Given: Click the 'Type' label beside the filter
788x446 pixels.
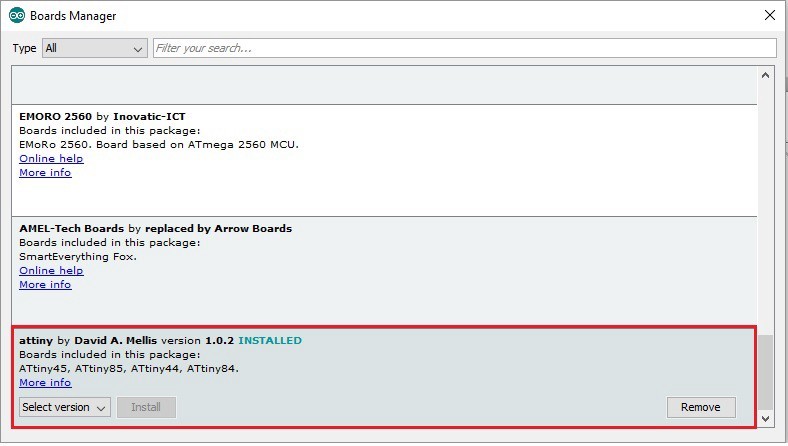Looking at the screenshot, I should click(x=24, y=48).
